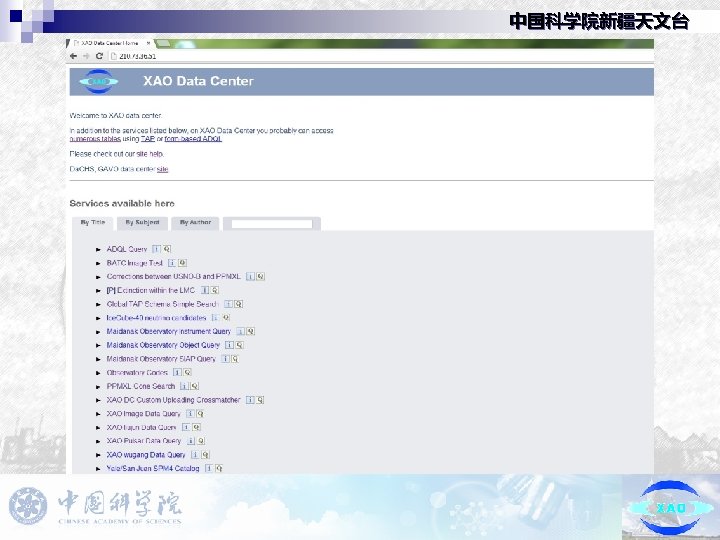This screenshot has height=540, width=720.
Task: Click search icon for Maidanak Object Query
Action: pos(240,345)
